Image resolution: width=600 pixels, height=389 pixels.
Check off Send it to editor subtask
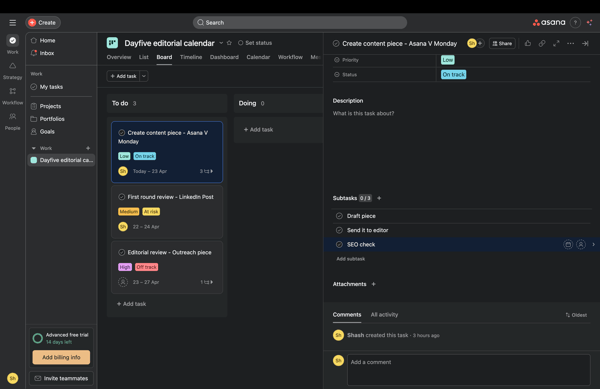pos(339,230)
